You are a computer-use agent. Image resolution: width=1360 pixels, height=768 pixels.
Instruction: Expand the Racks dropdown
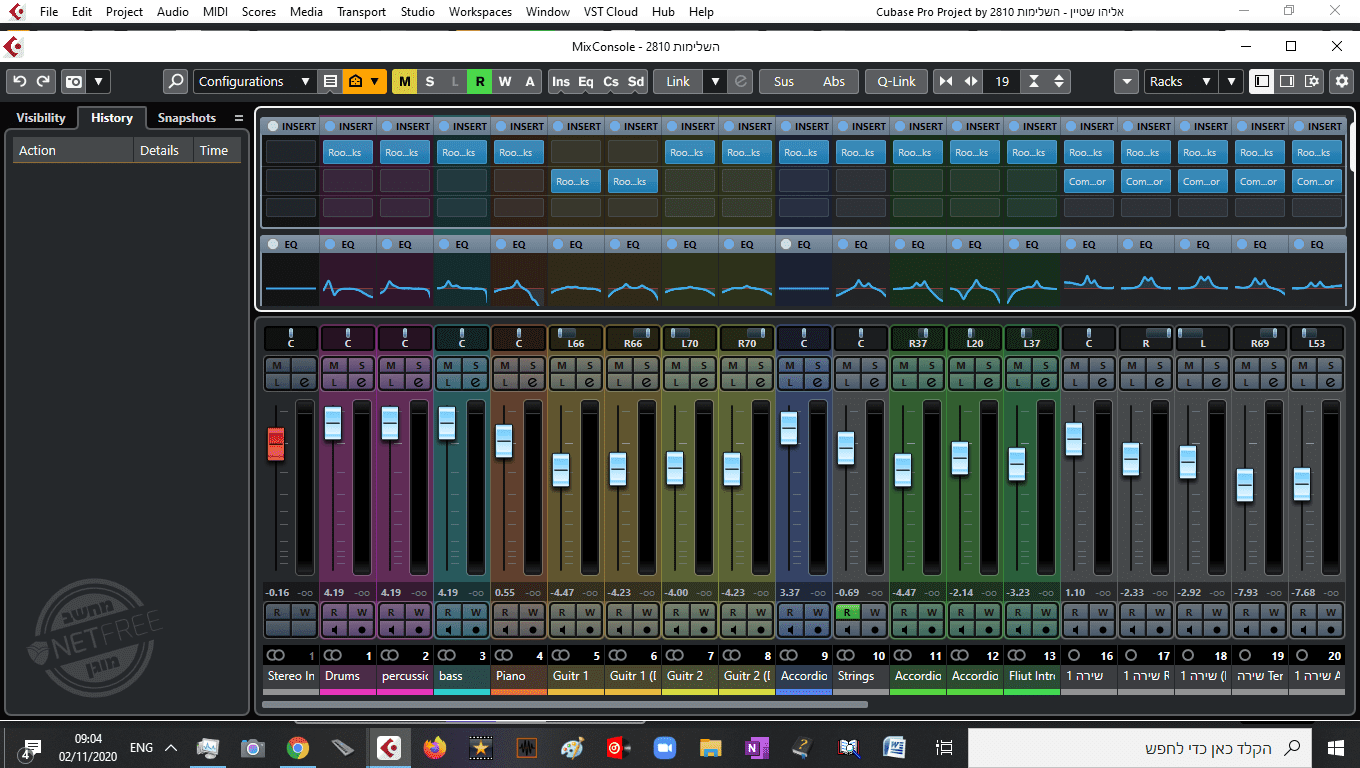pyautogui.click(x=1178, y=82)
